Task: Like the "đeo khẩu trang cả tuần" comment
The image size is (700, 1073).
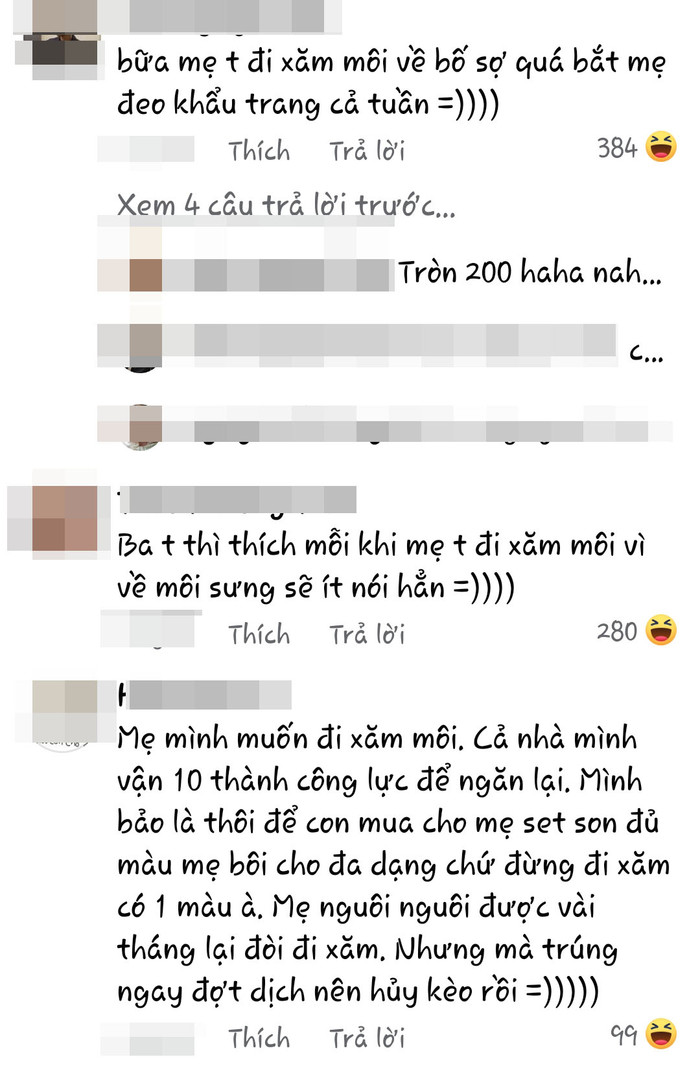Action: tap(259, 151)
